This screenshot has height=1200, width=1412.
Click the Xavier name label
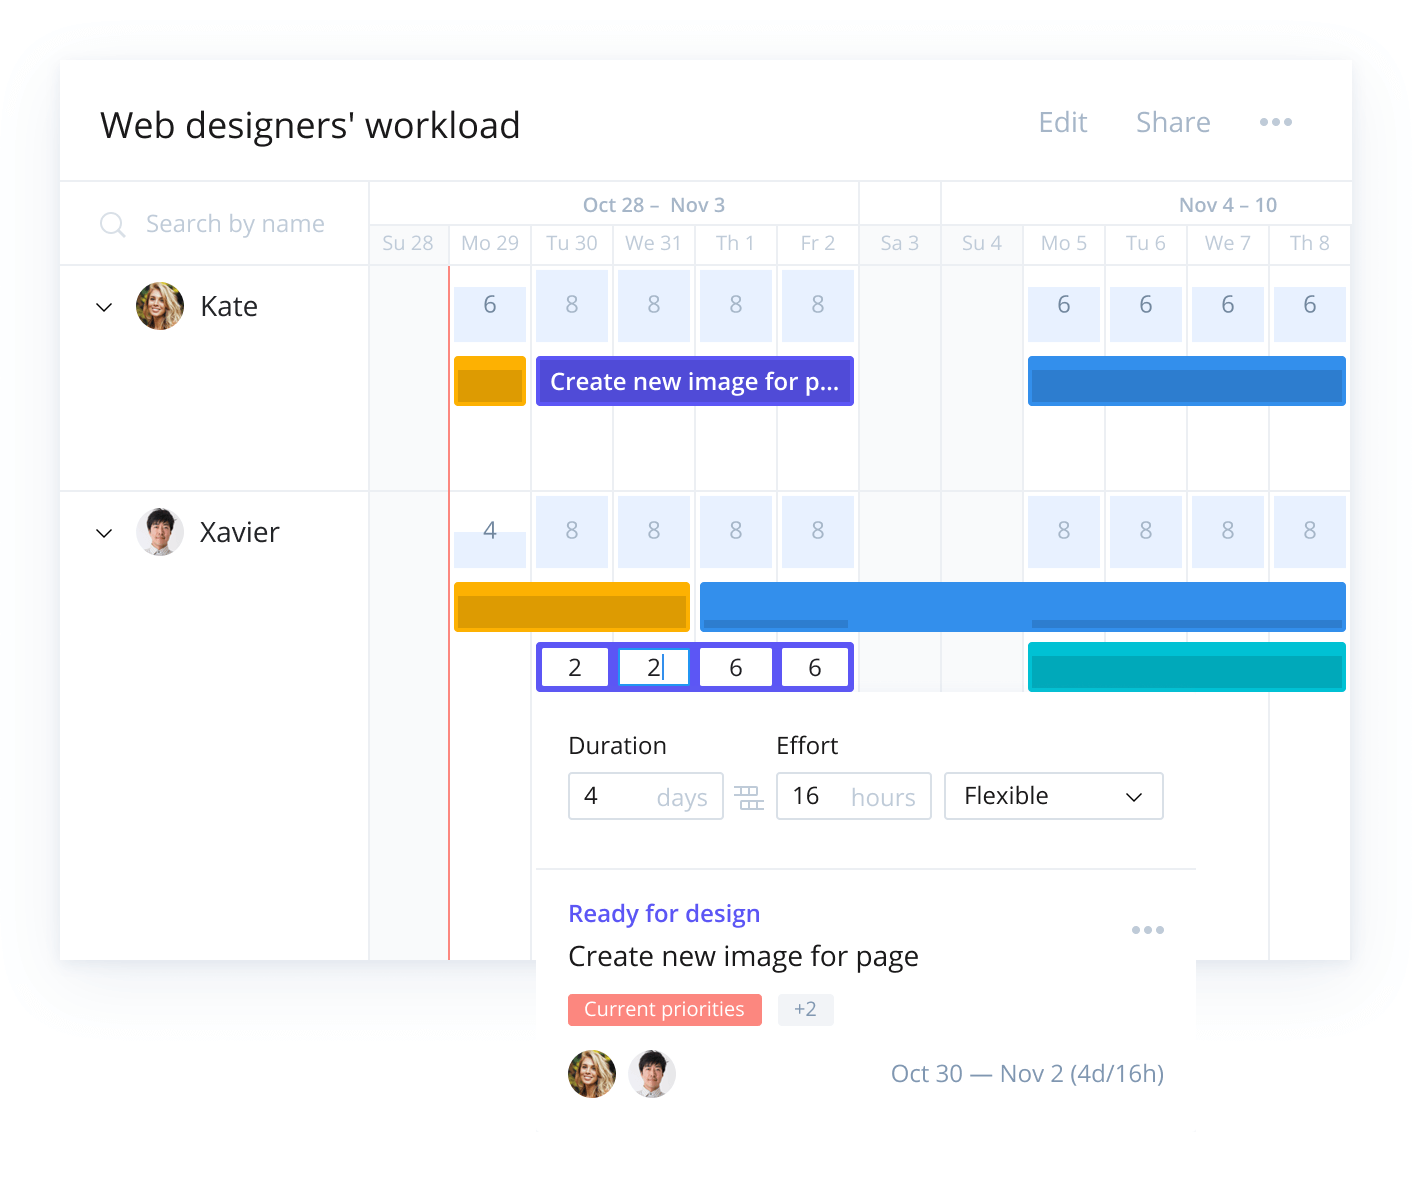[x=240, y=532]
